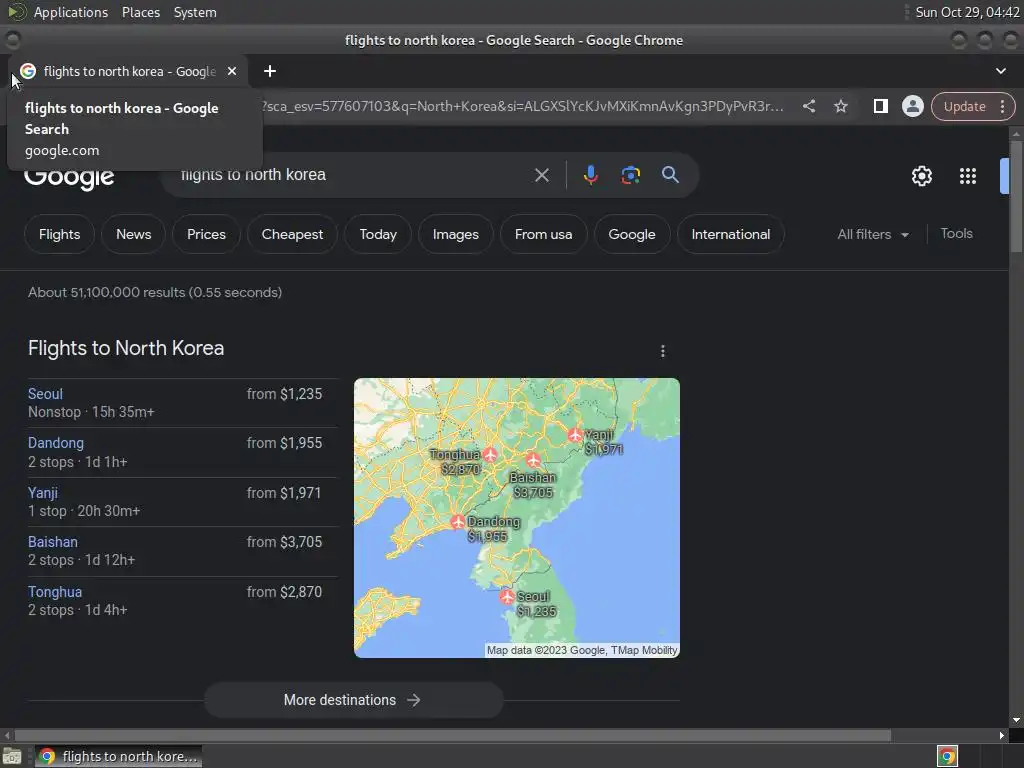Image resolution: width=1024 pixels, height=768 pixels.
Task: Select the Today filter chip
Action: point(378,234)
